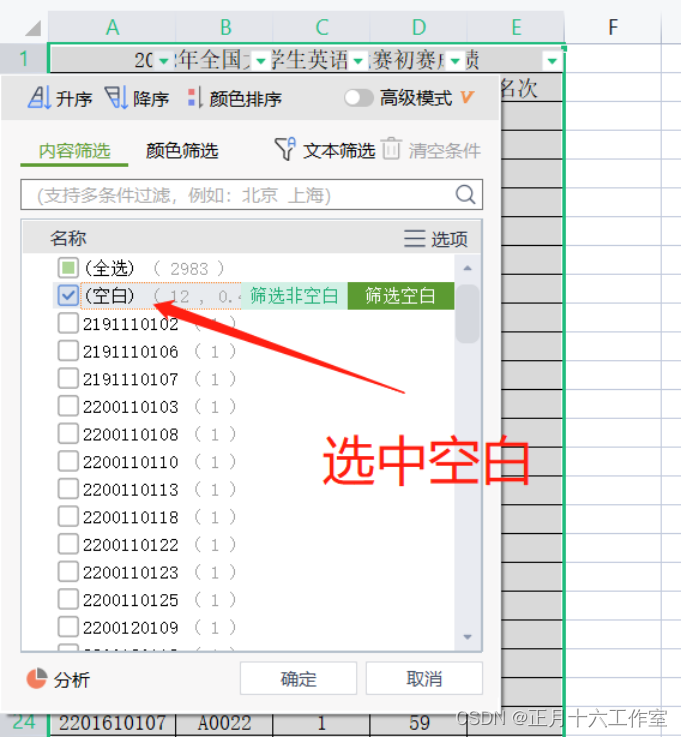
Task: Open column A filter dropdown arrow
Action: click(163, 61)
